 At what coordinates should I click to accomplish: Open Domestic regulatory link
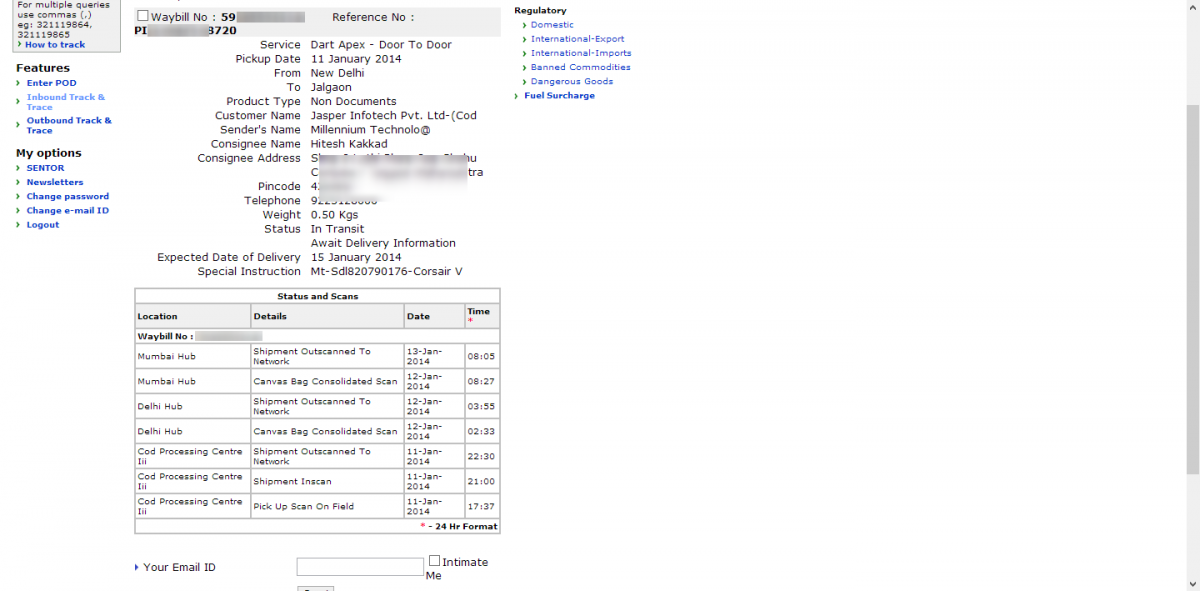tap(552, 25)
